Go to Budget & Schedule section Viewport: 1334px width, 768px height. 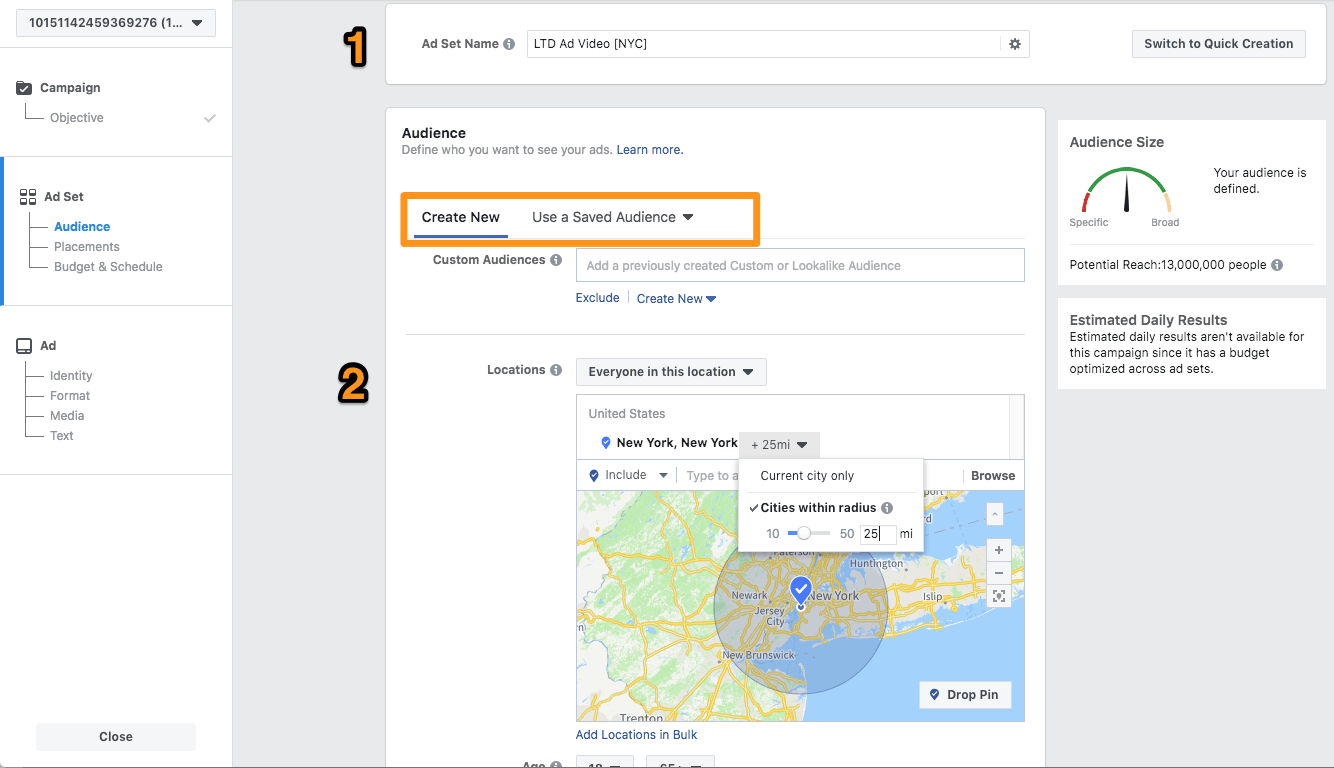pyautogui.click(x=108, y=267)
